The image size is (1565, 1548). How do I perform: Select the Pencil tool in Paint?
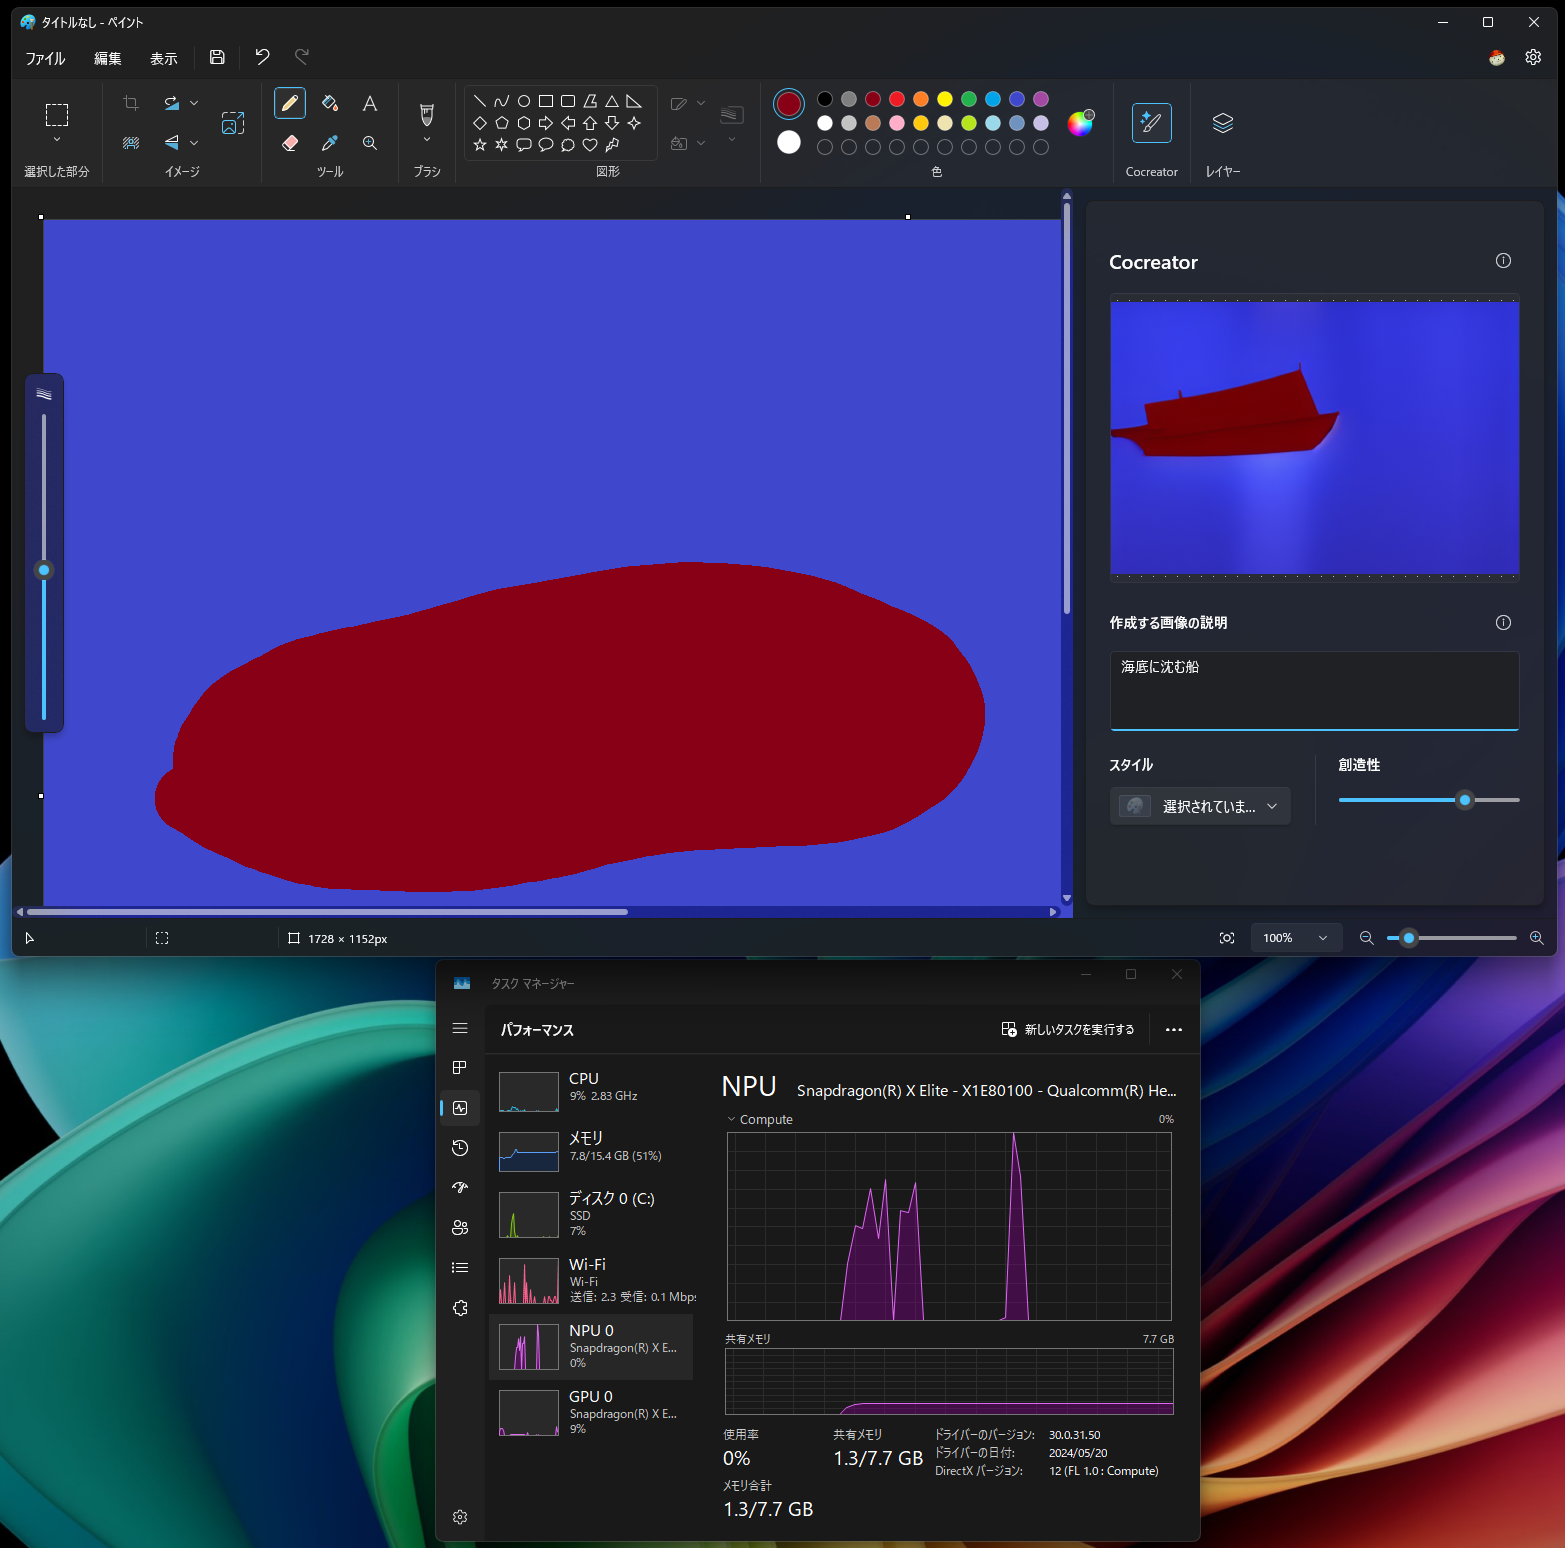(x=289, y=103)
